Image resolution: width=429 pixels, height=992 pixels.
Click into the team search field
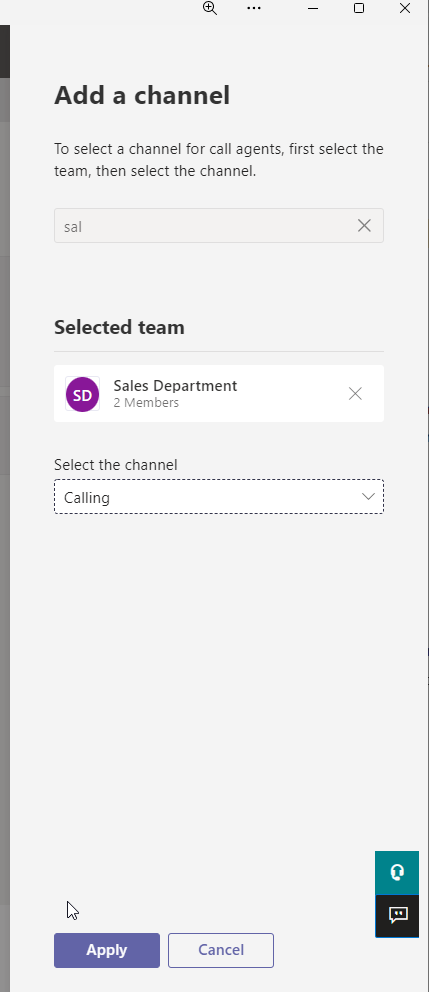[219, 225]
